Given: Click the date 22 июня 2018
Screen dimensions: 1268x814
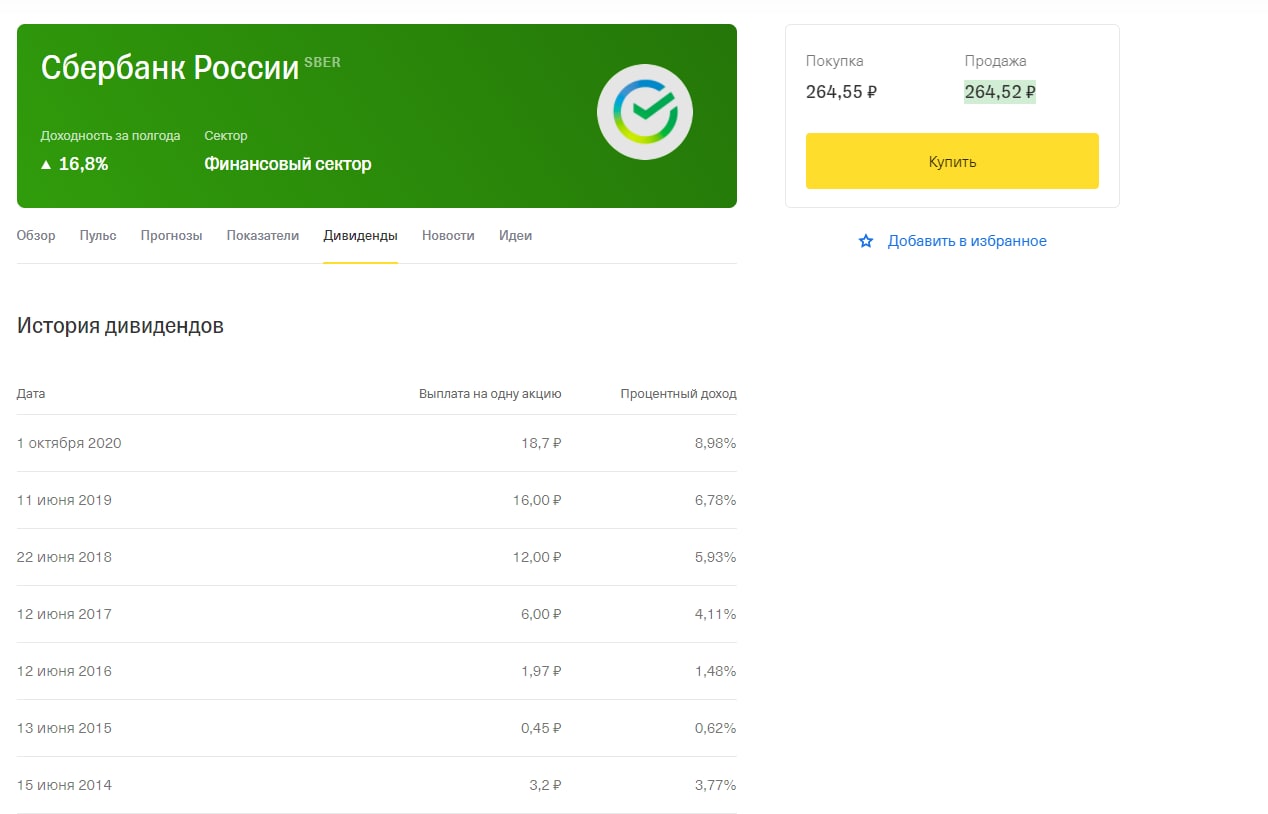Looking at the screenshot, I should 64,557.
